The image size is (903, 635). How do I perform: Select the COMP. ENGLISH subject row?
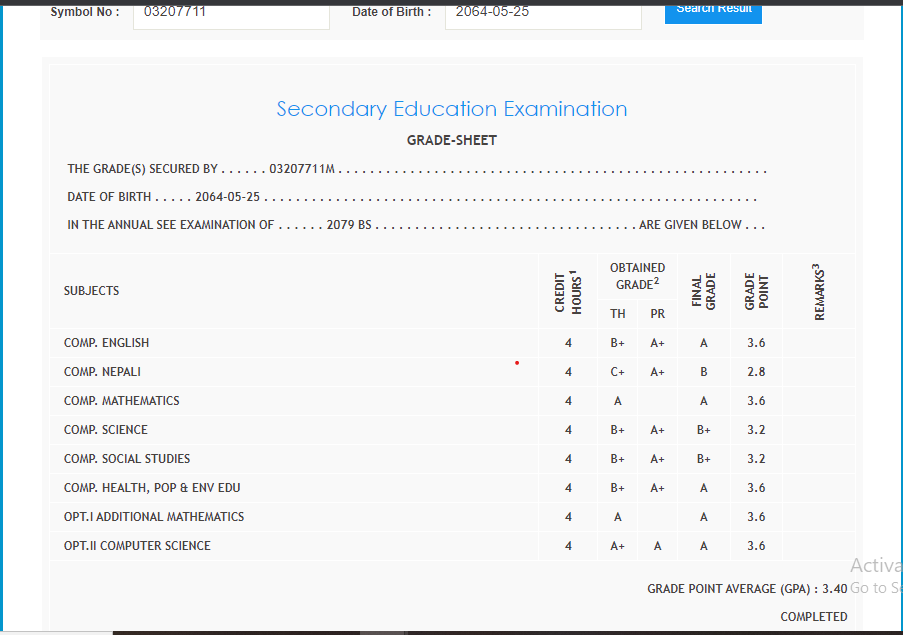(x=106, y=343)
